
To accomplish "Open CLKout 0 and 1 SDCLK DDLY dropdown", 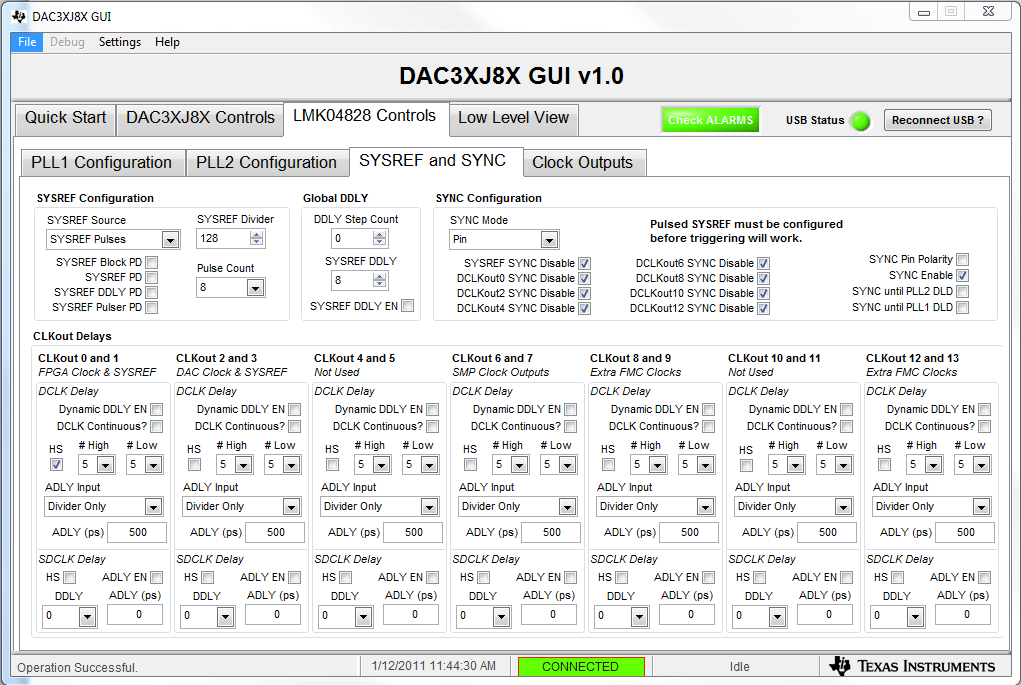I will [87, 616].
